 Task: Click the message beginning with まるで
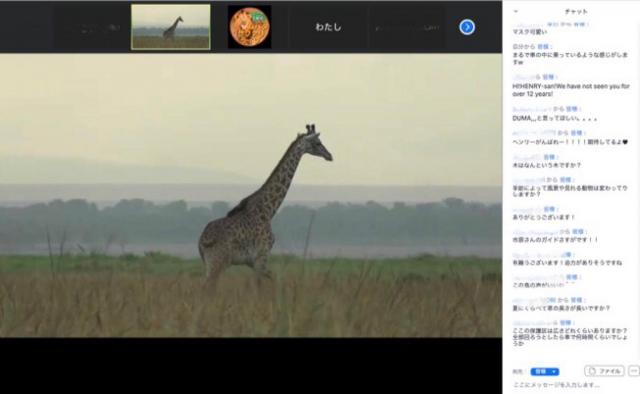pos(570,58)
